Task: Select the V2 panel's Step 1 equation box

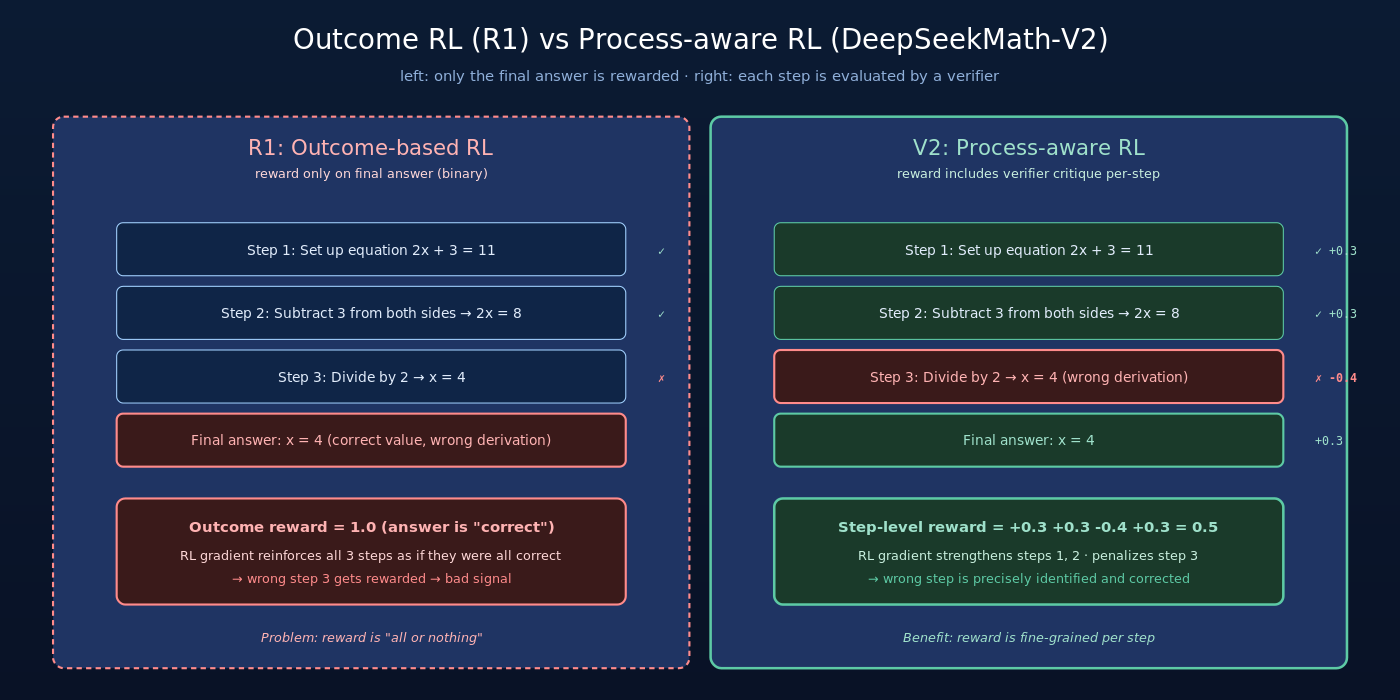Action: tap(1028, 249)
